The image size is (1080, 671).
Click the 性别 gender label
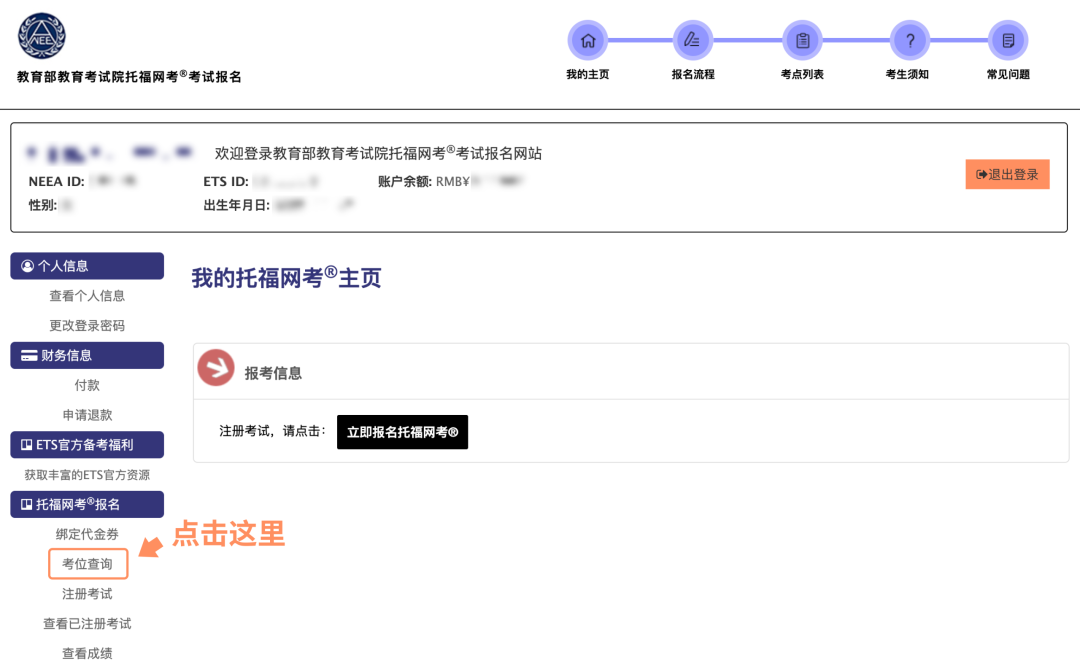pyautogui.click(x=43, y=205)
